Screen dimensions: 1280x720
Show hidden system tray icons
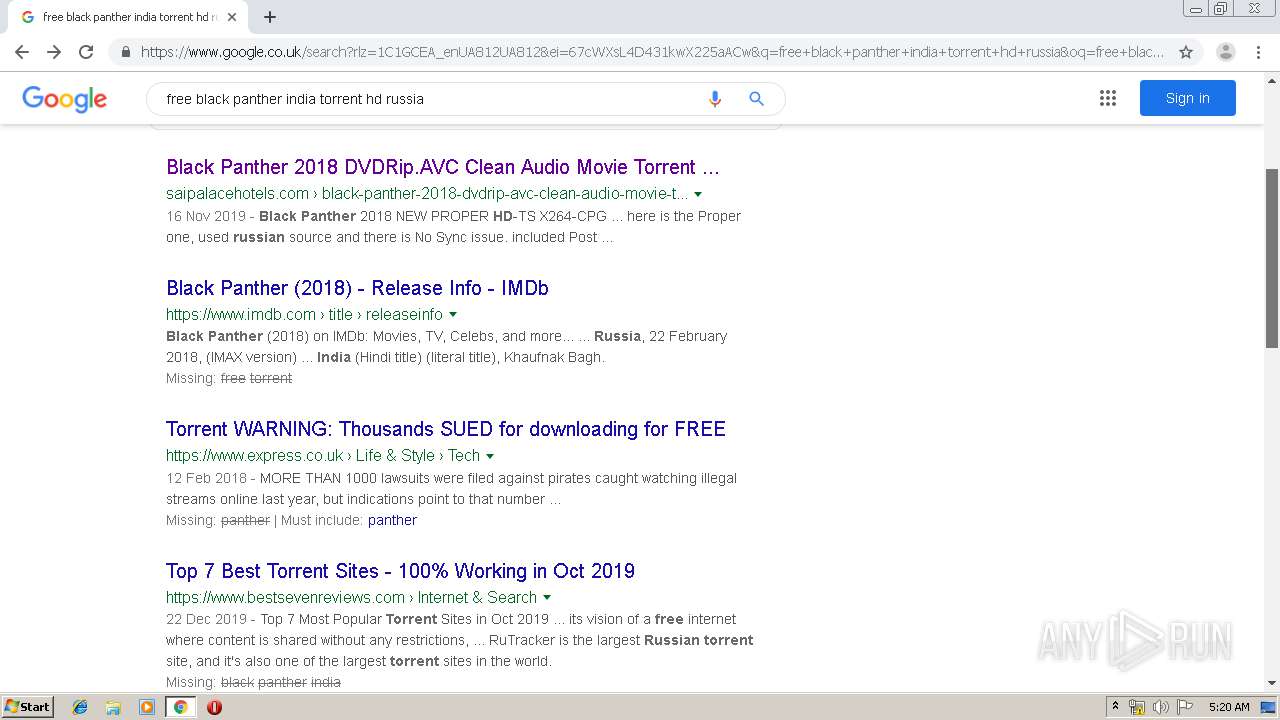[x=1115, y=706]
